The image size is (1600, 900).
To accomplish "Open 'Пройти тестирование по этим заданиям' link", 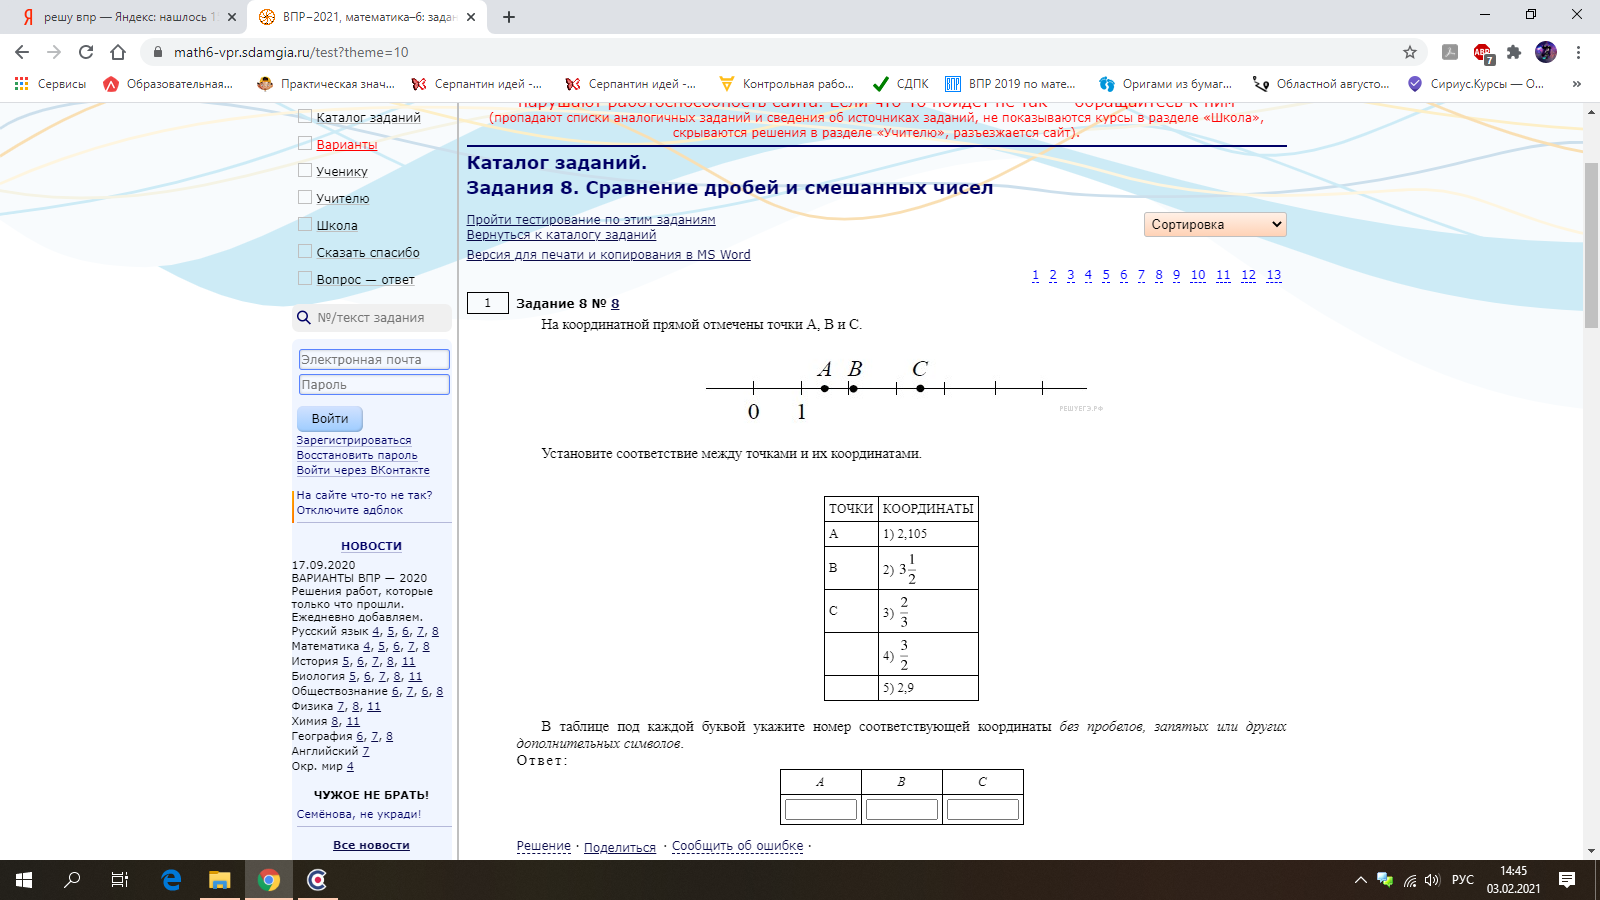I will point(591,220).
